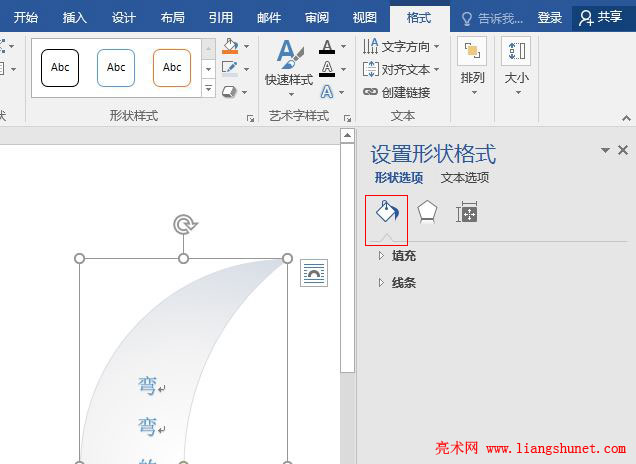This screenshot has height=464, width=636.
Task: Close the 设置形状格式 pane
Action: tap(623, 150)
